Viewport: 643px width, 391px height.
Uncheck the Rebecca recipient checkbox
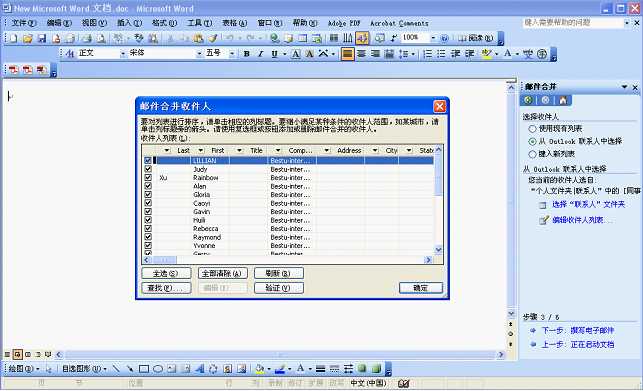click(x=148, y=229)
